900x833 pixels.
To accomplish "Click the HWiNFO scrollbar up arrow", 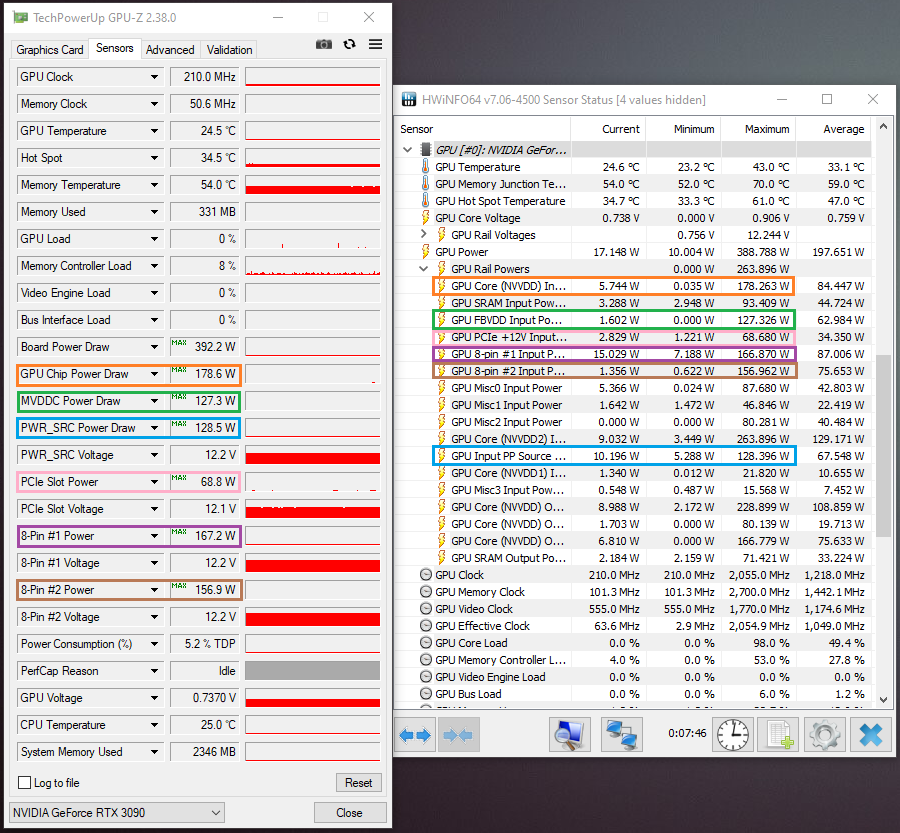I will (883, 126).
